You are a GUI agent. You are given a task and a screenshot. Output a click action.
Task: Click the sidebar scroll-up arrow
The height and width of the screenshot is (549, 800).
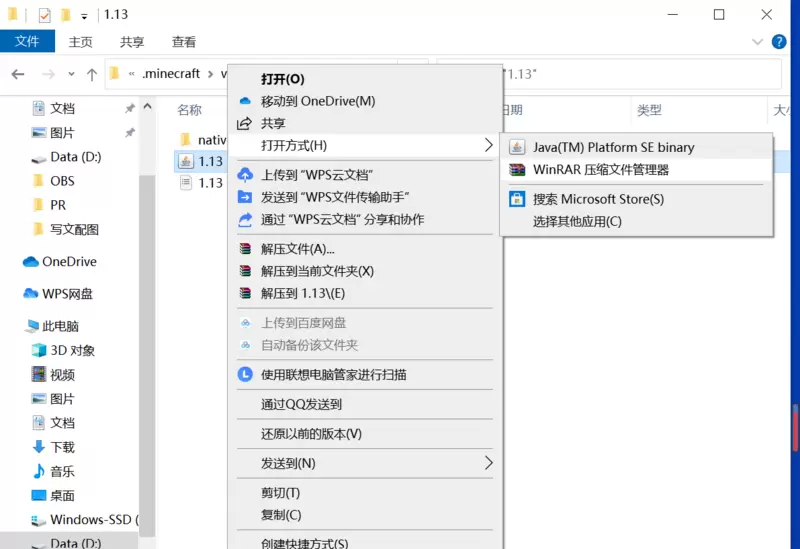pos(147,107)
